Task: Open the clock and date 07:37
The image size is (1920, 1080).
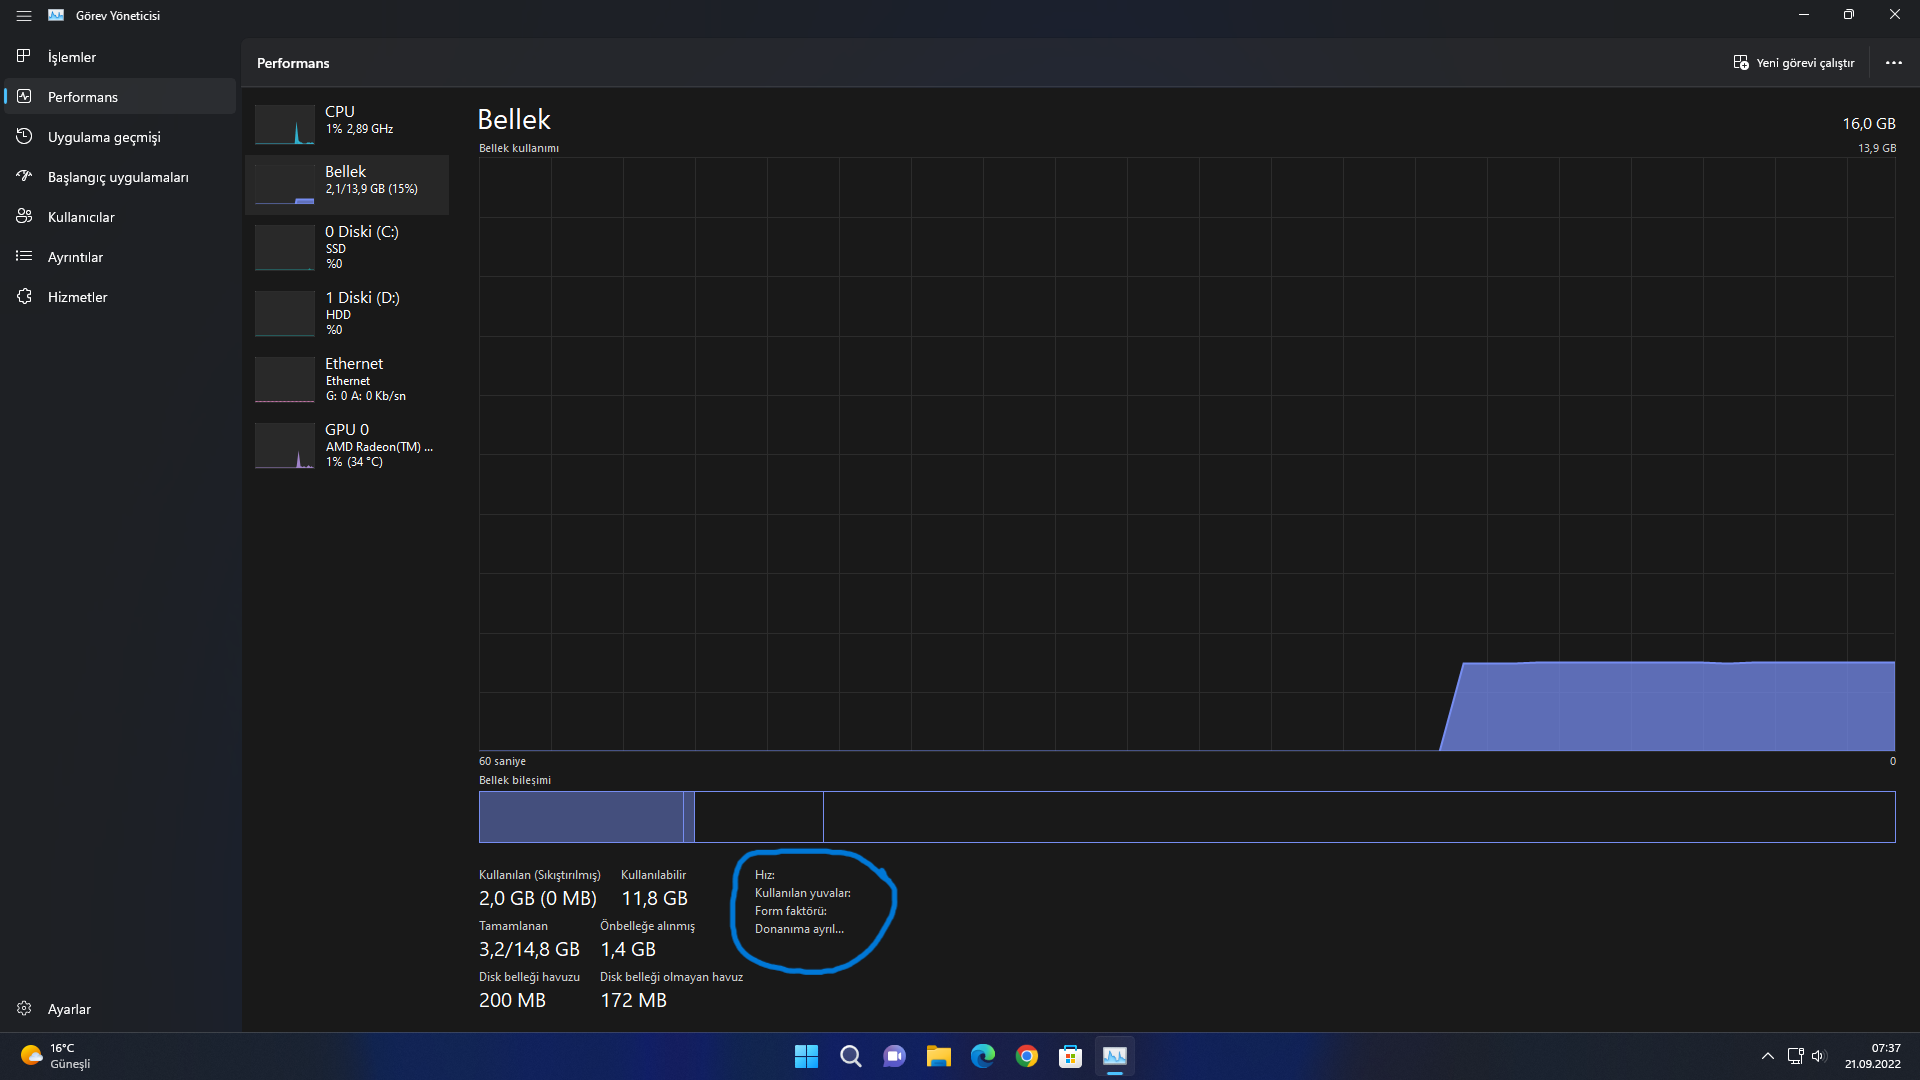Action: (1873, 1056)
